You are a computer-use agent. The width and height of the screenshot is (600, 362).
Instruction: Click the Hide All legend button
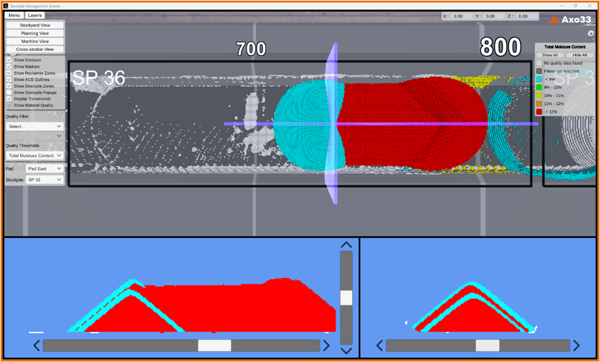(580, 55)
